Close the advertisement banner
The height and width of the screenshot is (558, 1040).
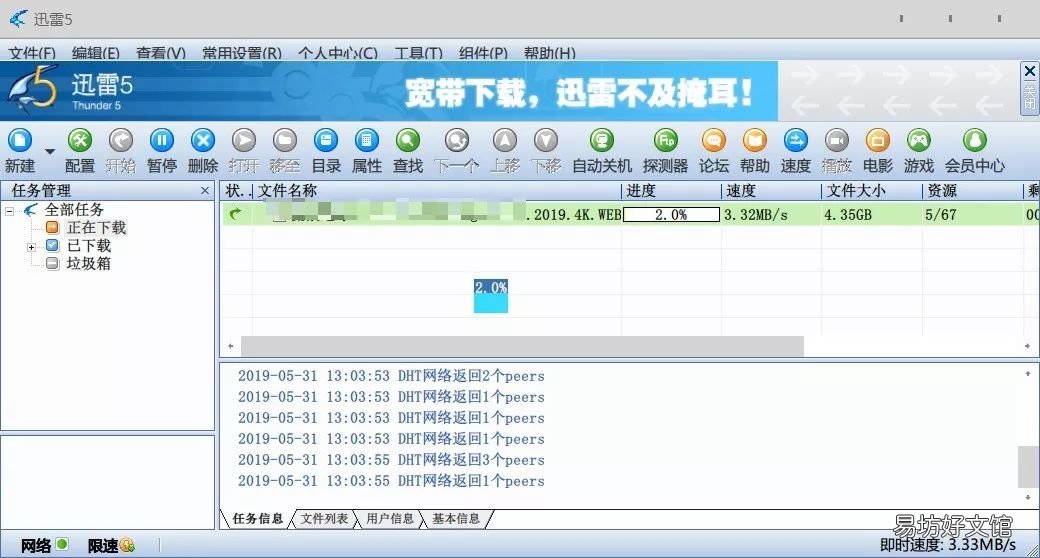pyautogui.click(x=1029, y=71)
